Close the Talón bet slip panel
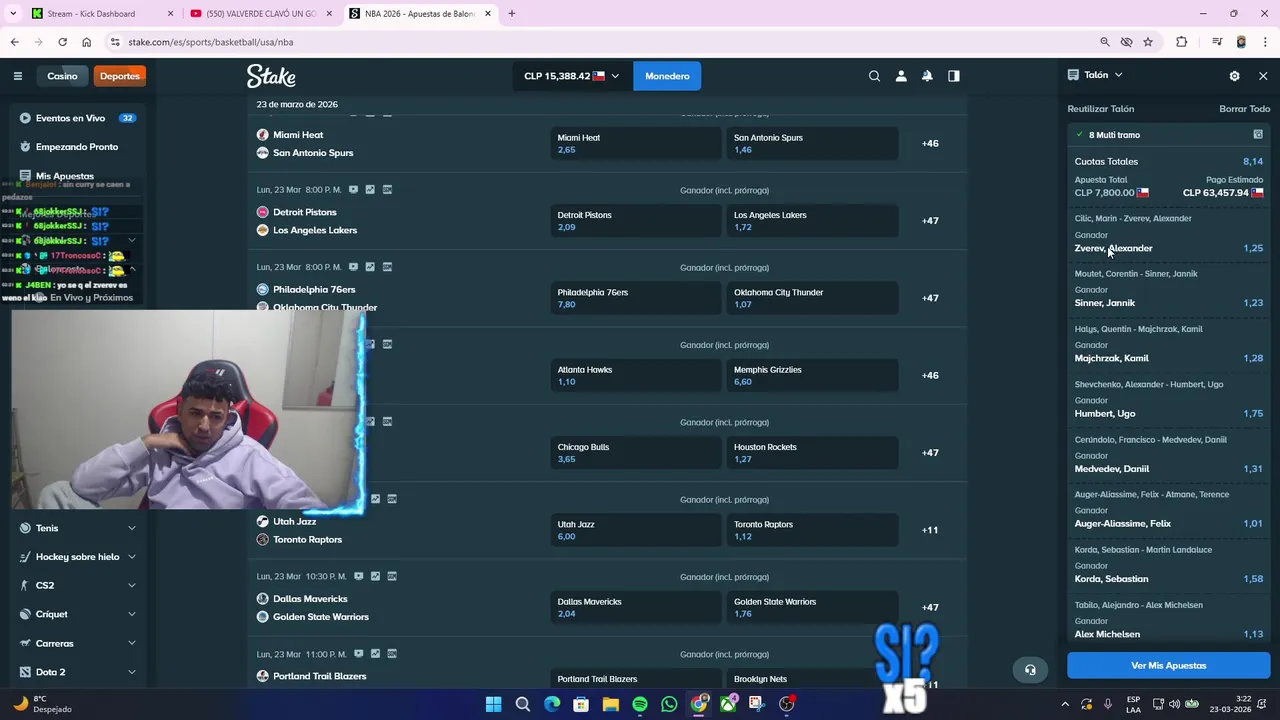The image size is (1280, 720). coord(1263,76)
